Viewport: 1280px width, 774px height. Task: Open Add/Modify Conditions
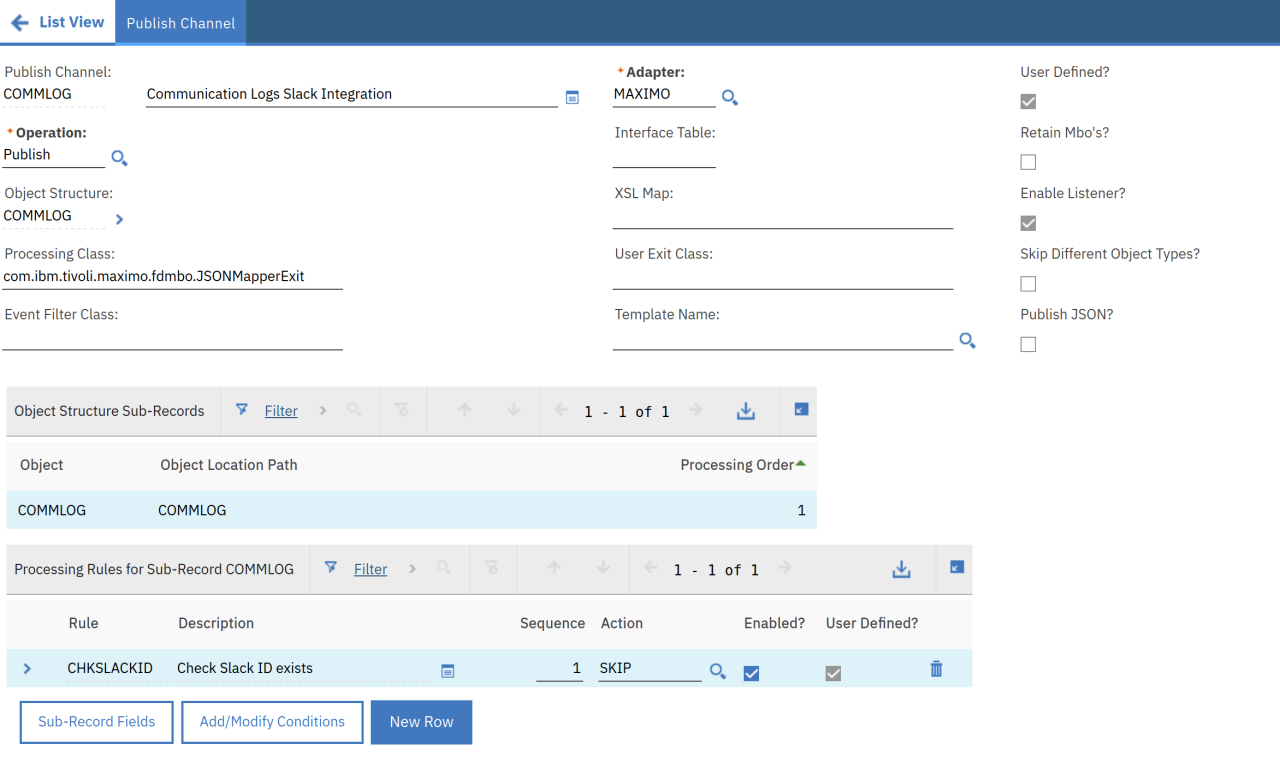pyautogui.click(x=272, y=722)
